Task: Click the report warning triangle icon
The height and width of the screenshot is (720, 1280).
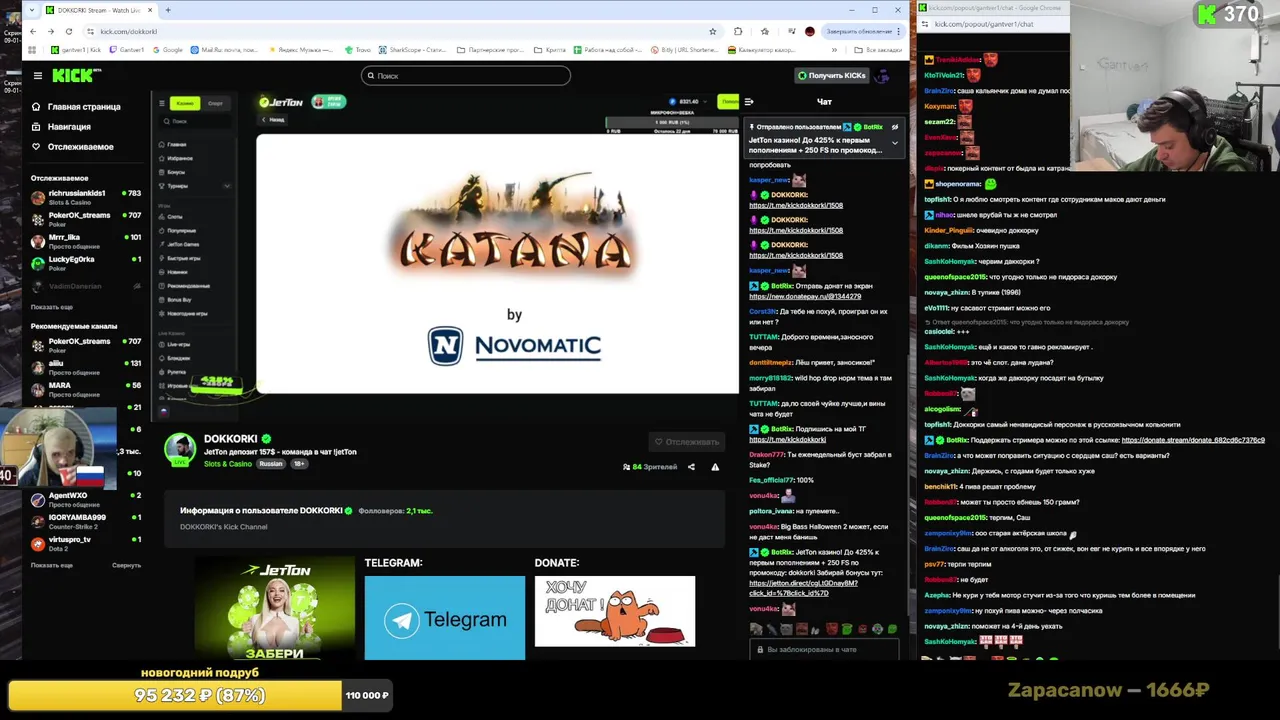Action: point(715,467)
